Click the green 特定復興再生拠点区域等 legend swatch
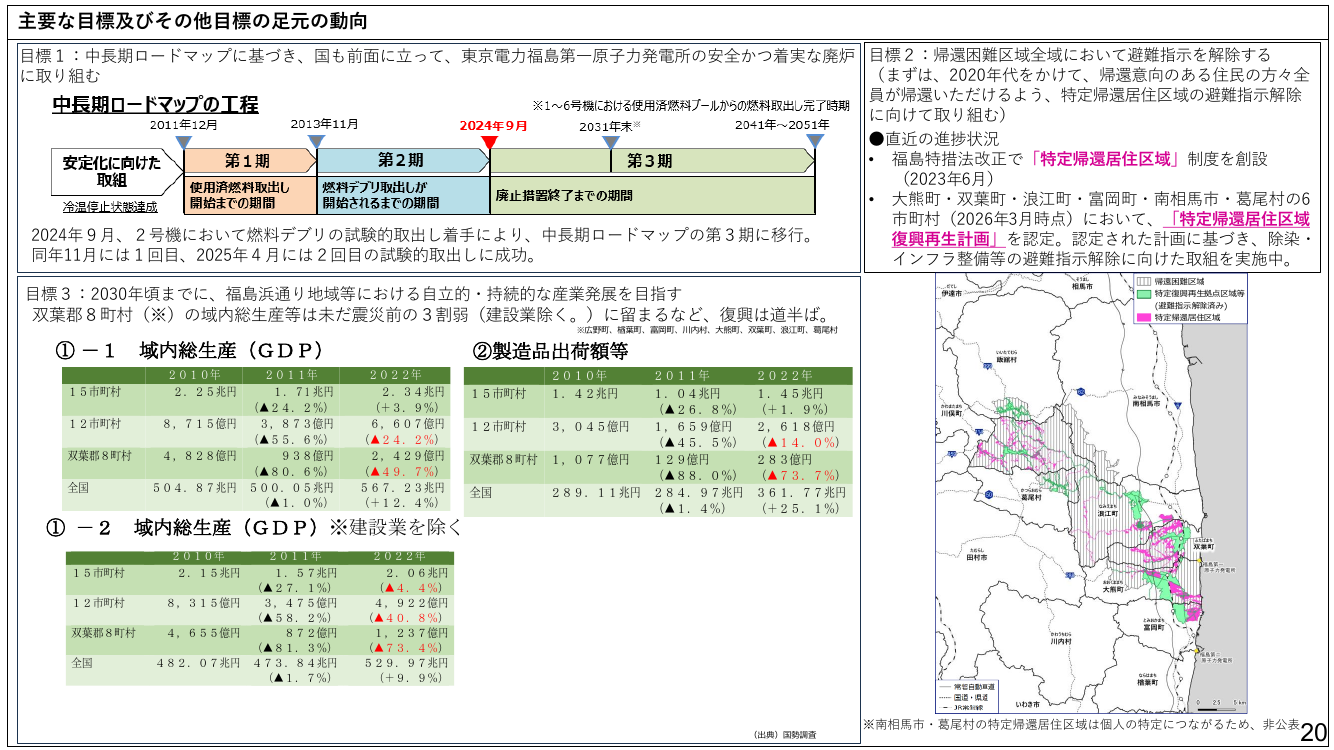The height and width of the screenshot is (750, 1334). 1143,294
